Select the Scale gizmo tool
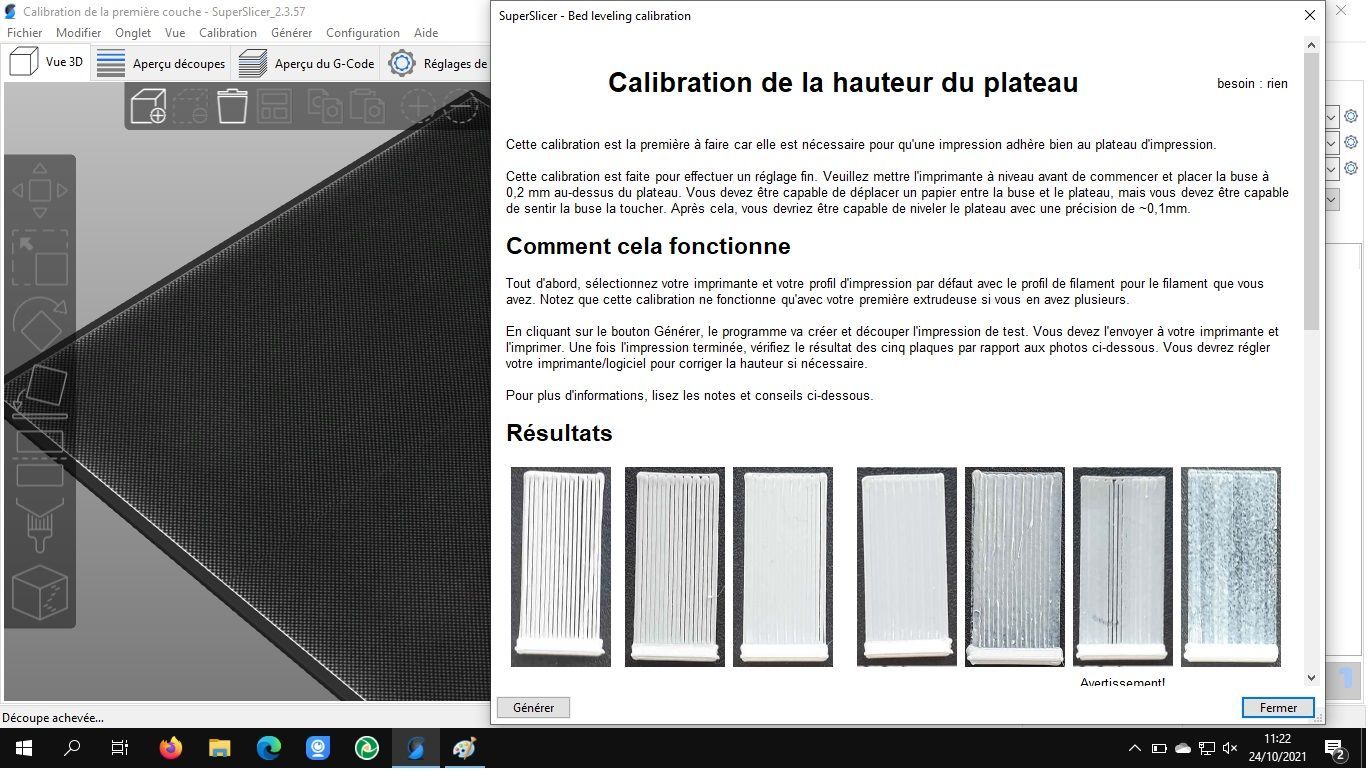The height and width of the screenshot is (772, 1368). (40, 258)
